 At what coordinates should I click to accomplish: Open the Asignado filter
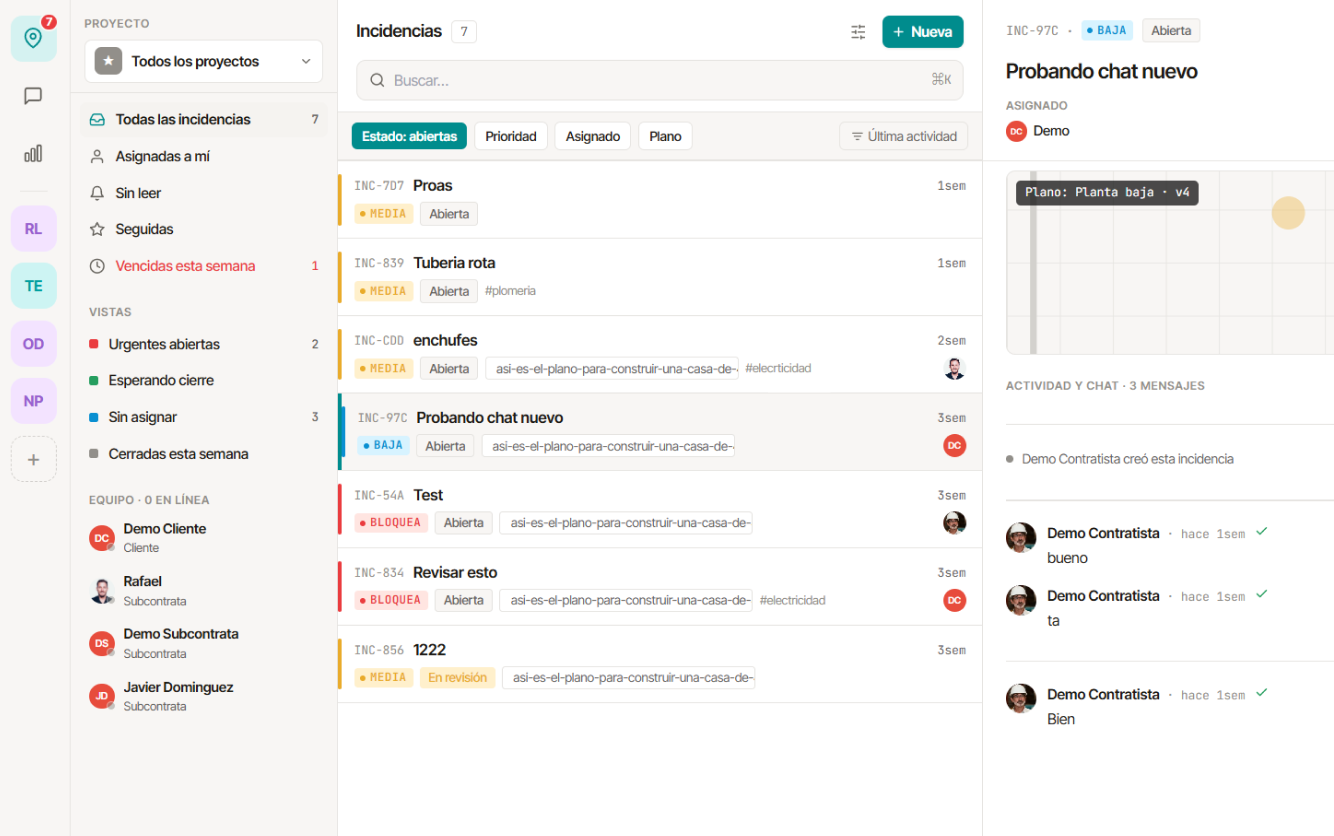tap(593, 136)
